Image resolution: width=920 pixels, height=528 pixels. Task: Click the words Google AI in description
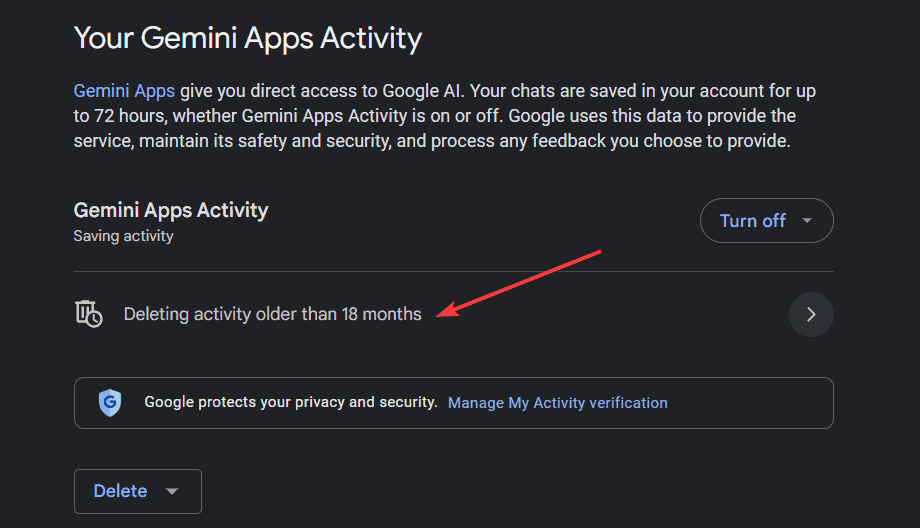click(421, 91)
